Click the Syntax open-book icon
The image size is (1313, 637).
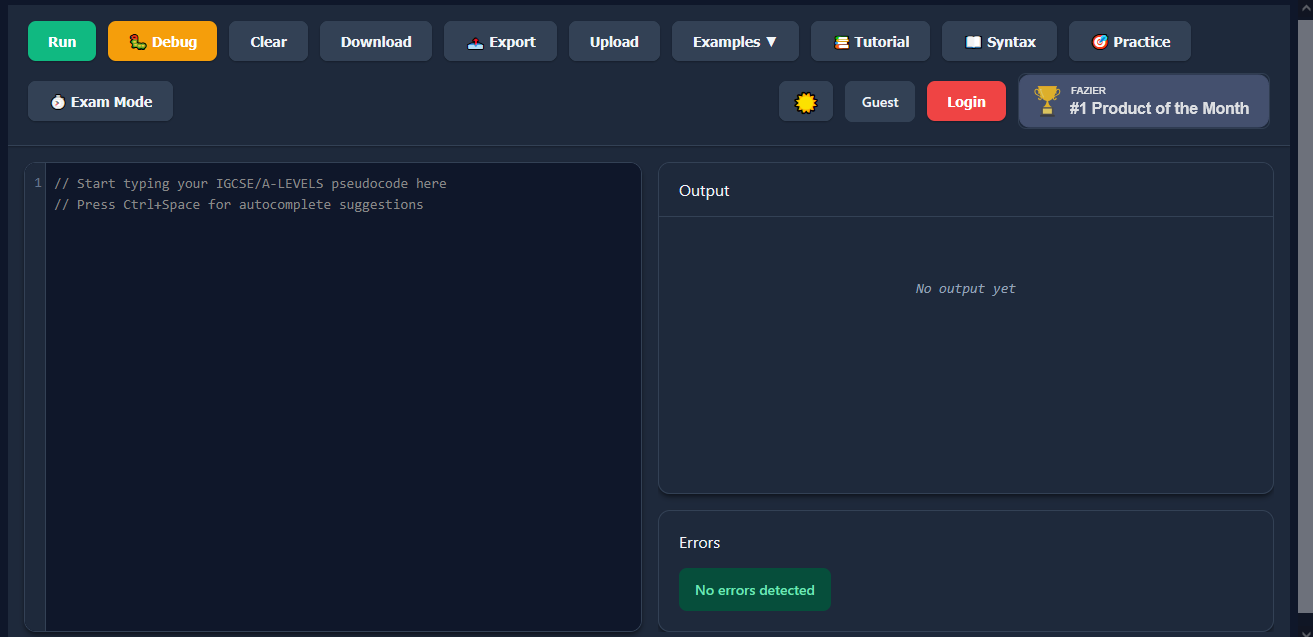(x=972, y=42)
